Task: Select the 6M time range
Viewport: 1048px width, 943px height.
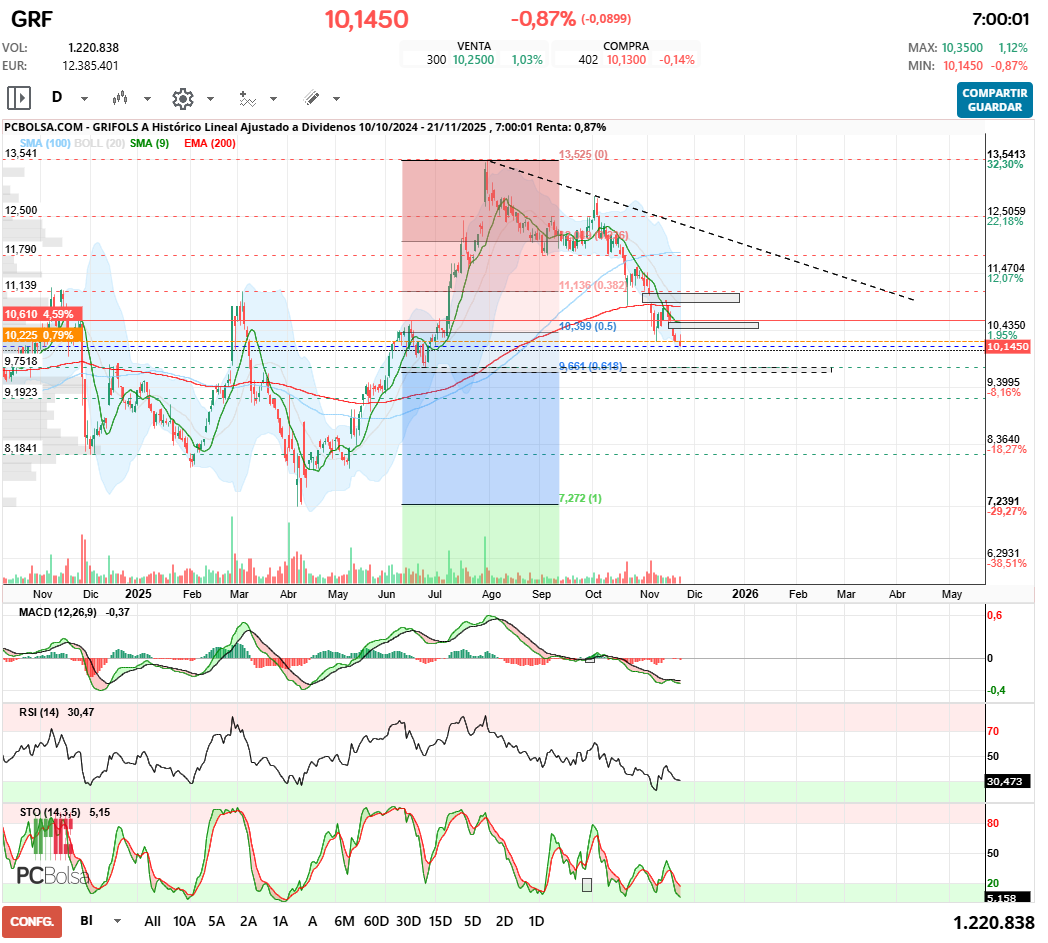Action: coord(344,921)
